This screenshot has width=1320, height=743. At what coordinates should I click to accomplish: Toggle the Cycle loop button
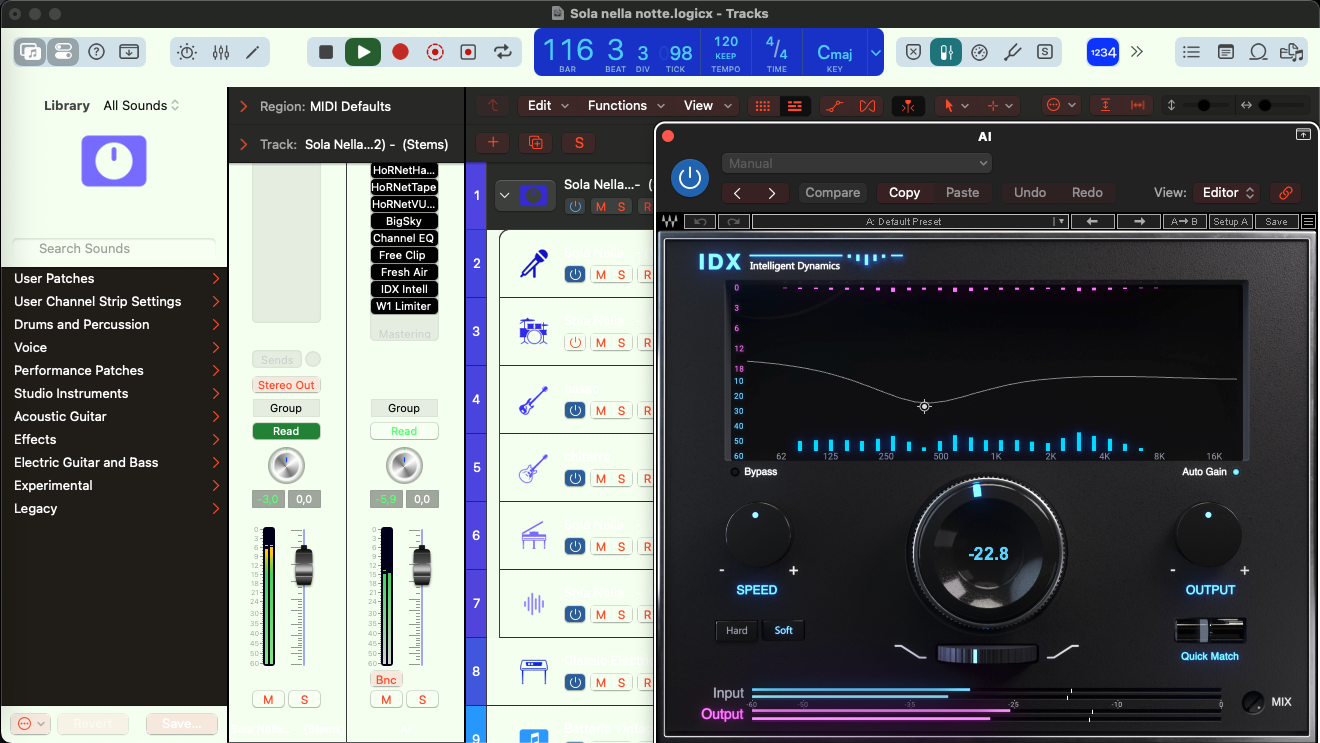tap(503, 52)
